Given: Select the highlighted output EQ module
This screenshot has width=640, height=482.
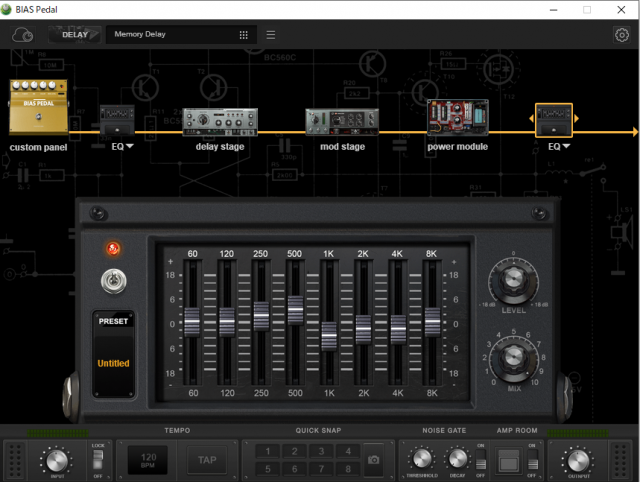Looking at the screenshot, I should 554,120.
